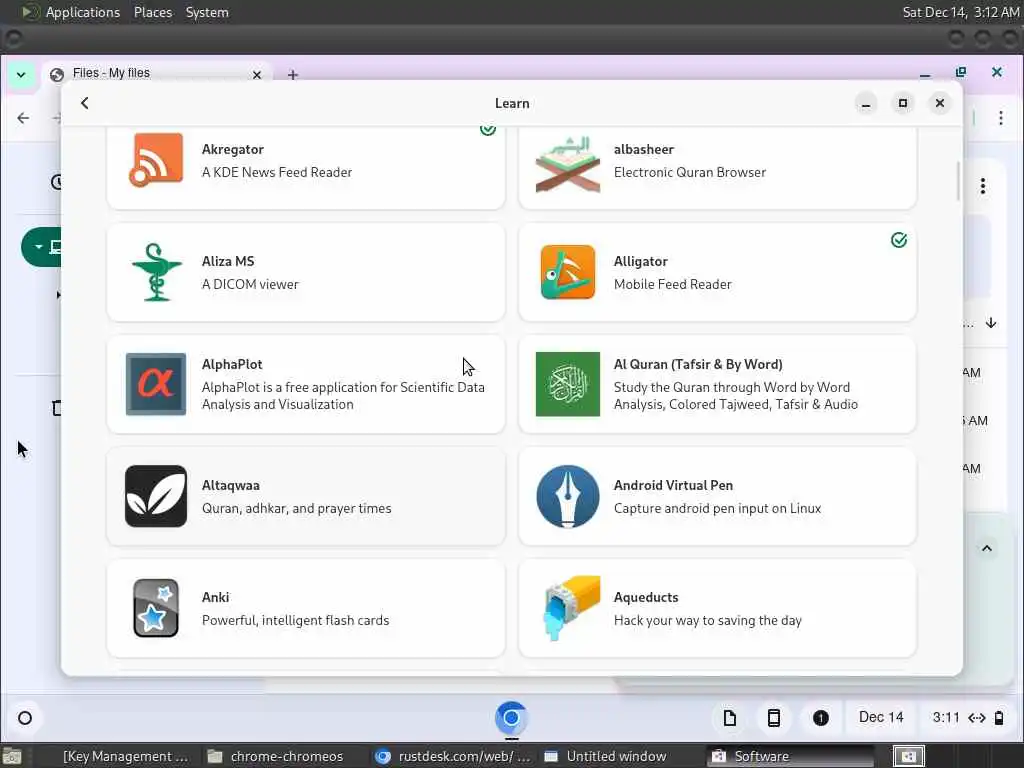1024x768 pixels.
Task: Click Software window vertical scrollbar
Action: 958,181
